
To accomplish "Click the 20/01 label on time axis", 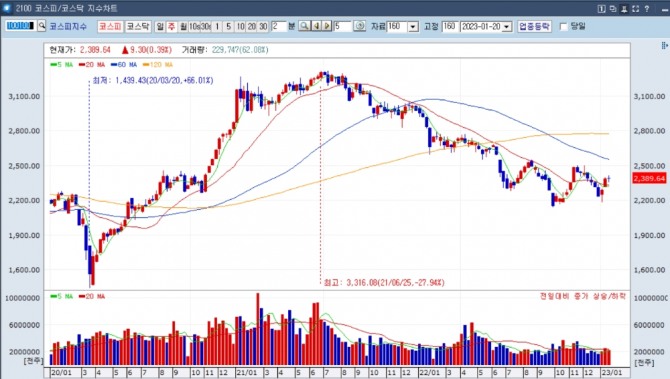I will (62, 373).
